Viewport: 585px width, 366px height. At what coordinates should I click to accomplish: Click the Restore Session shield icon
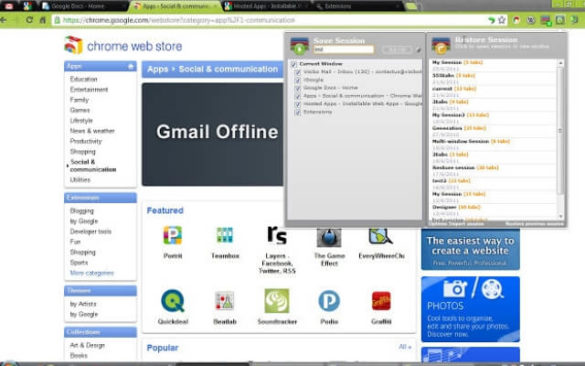441,46
